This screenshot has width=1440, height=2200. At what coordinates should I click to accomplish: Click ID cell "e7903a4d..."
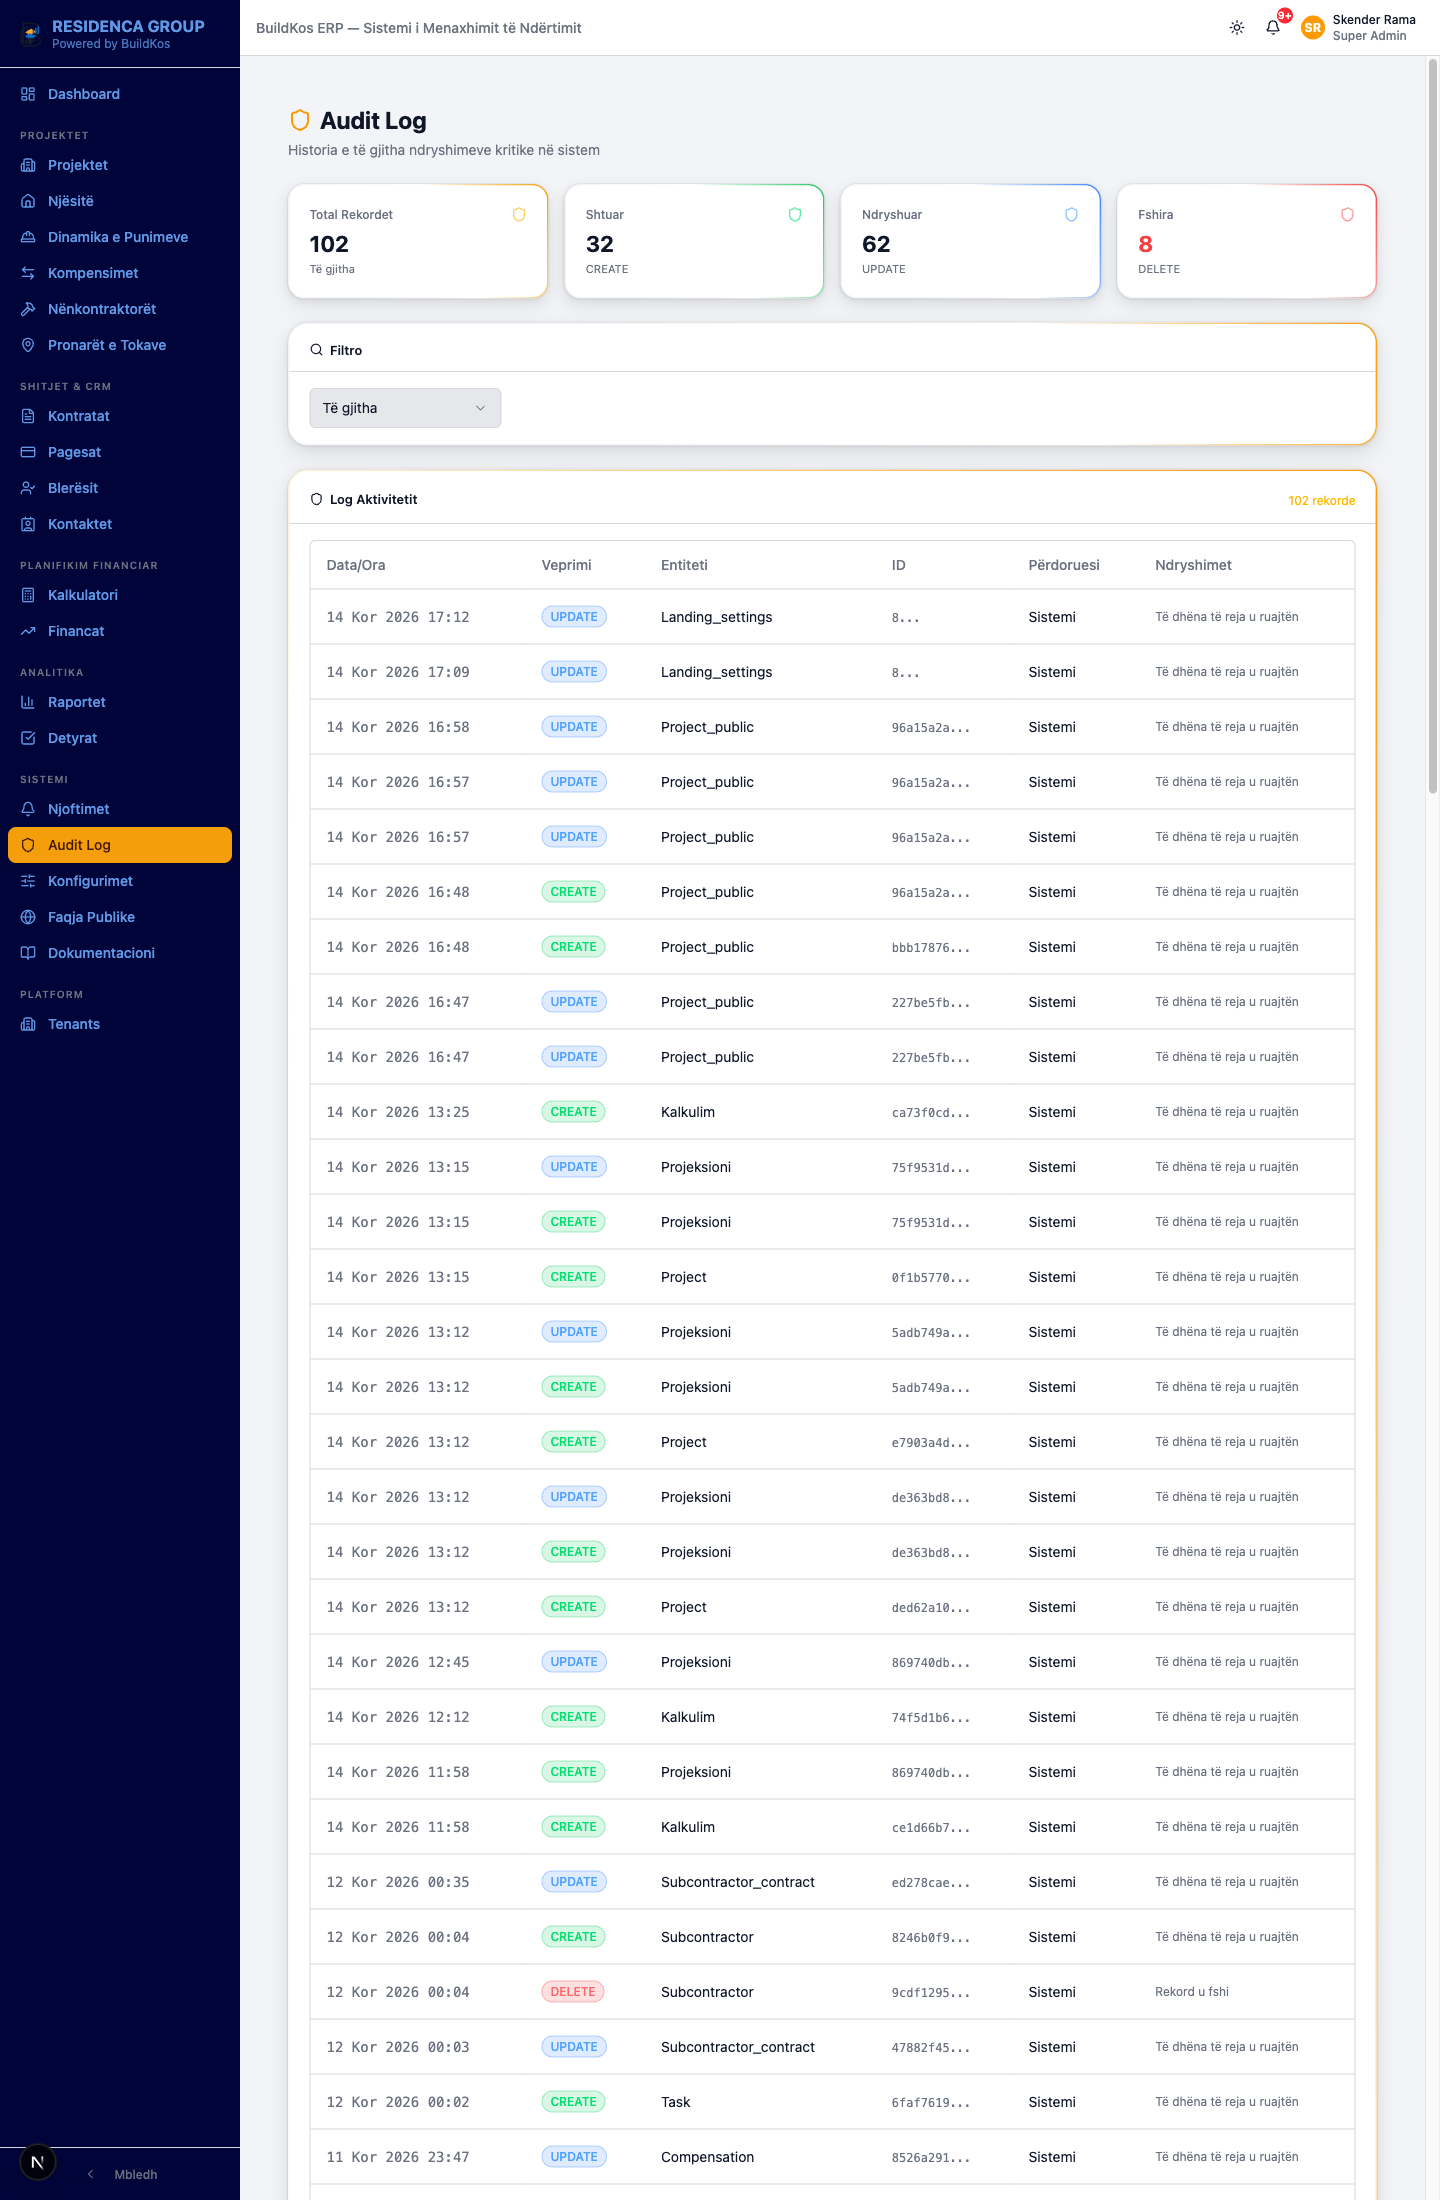[x=931, y=1443]
